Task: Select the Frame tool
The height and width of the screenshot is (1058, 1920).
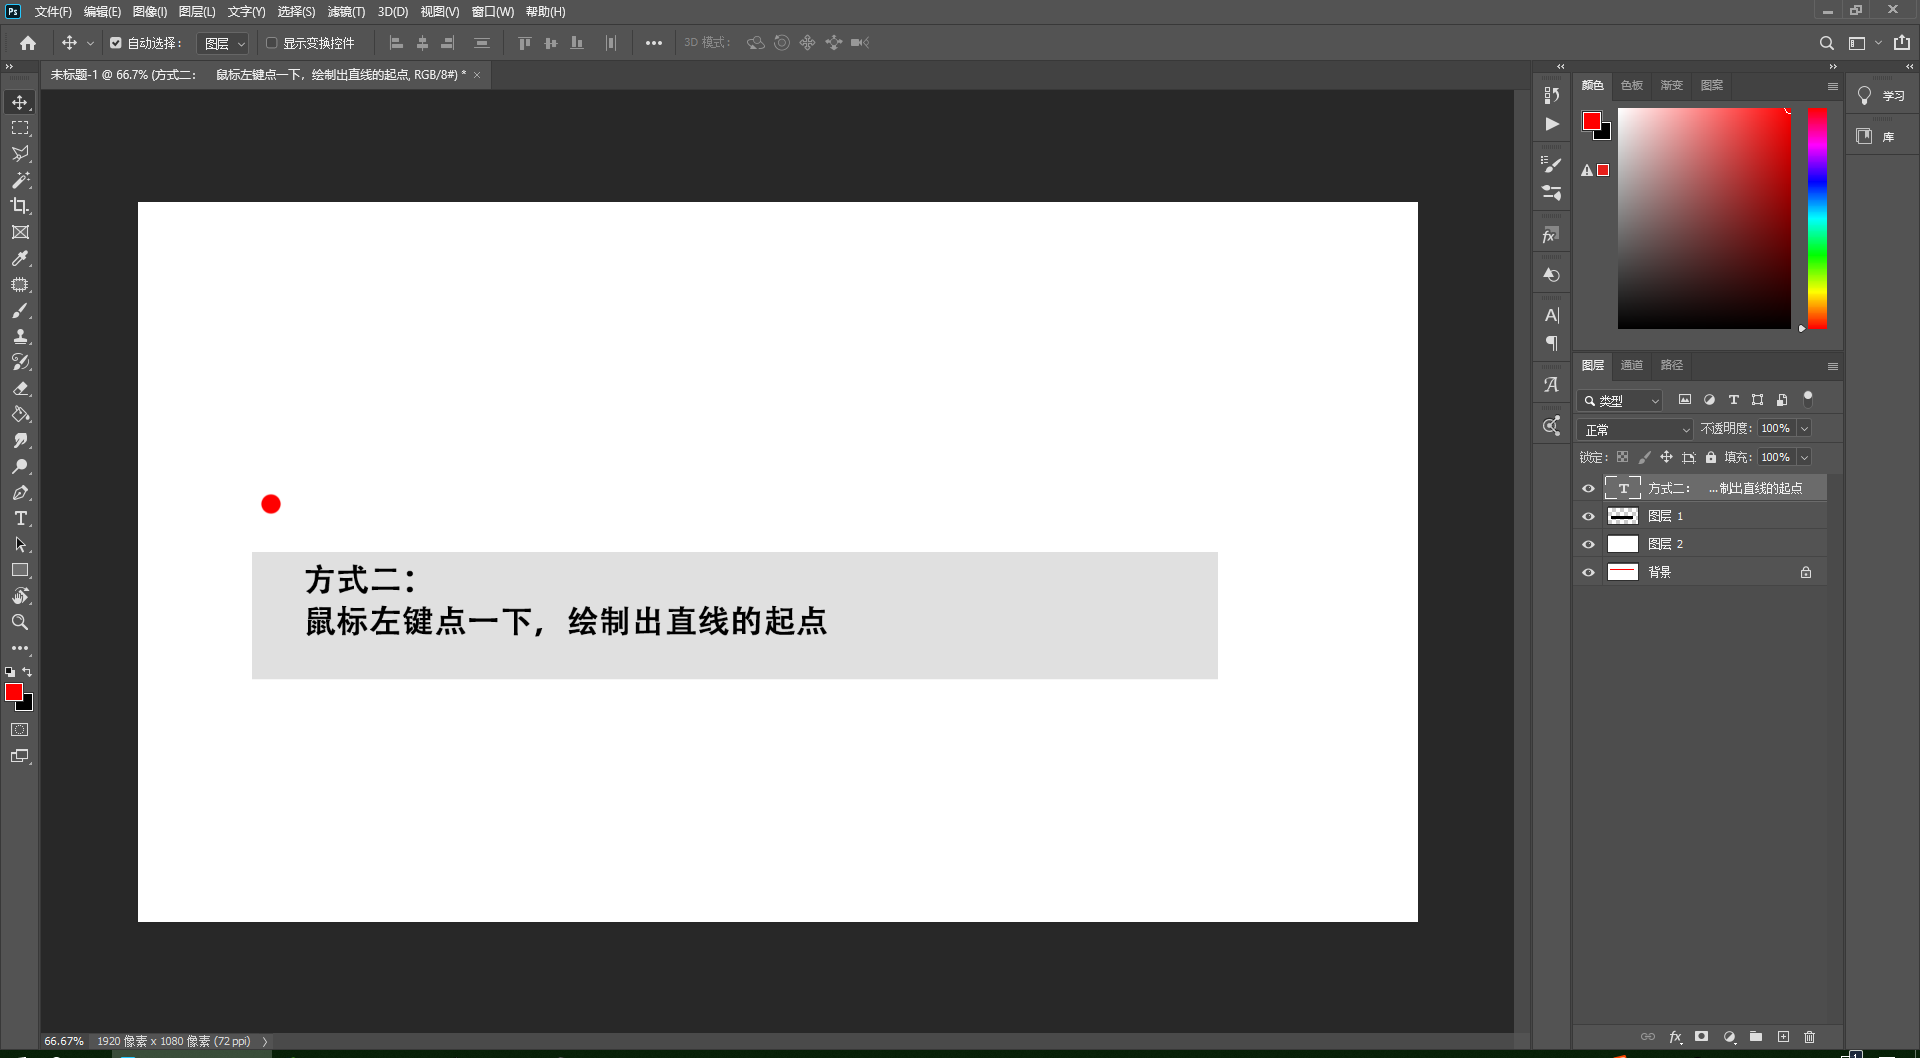Action: point(20,232)
